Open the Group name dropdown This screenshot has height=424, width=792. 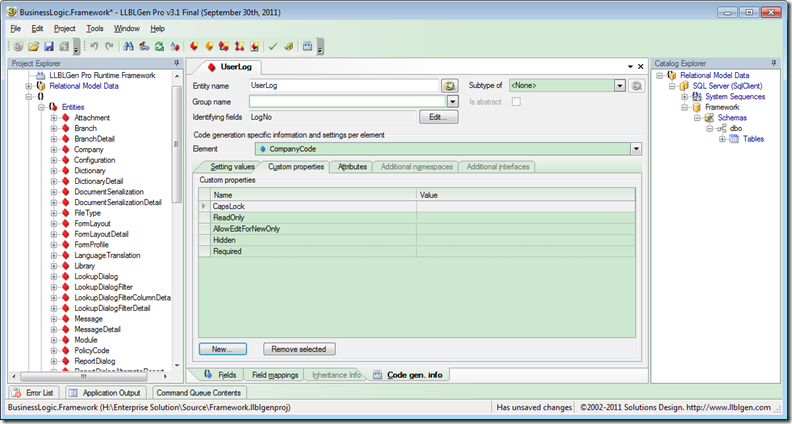tap(453, 102)
